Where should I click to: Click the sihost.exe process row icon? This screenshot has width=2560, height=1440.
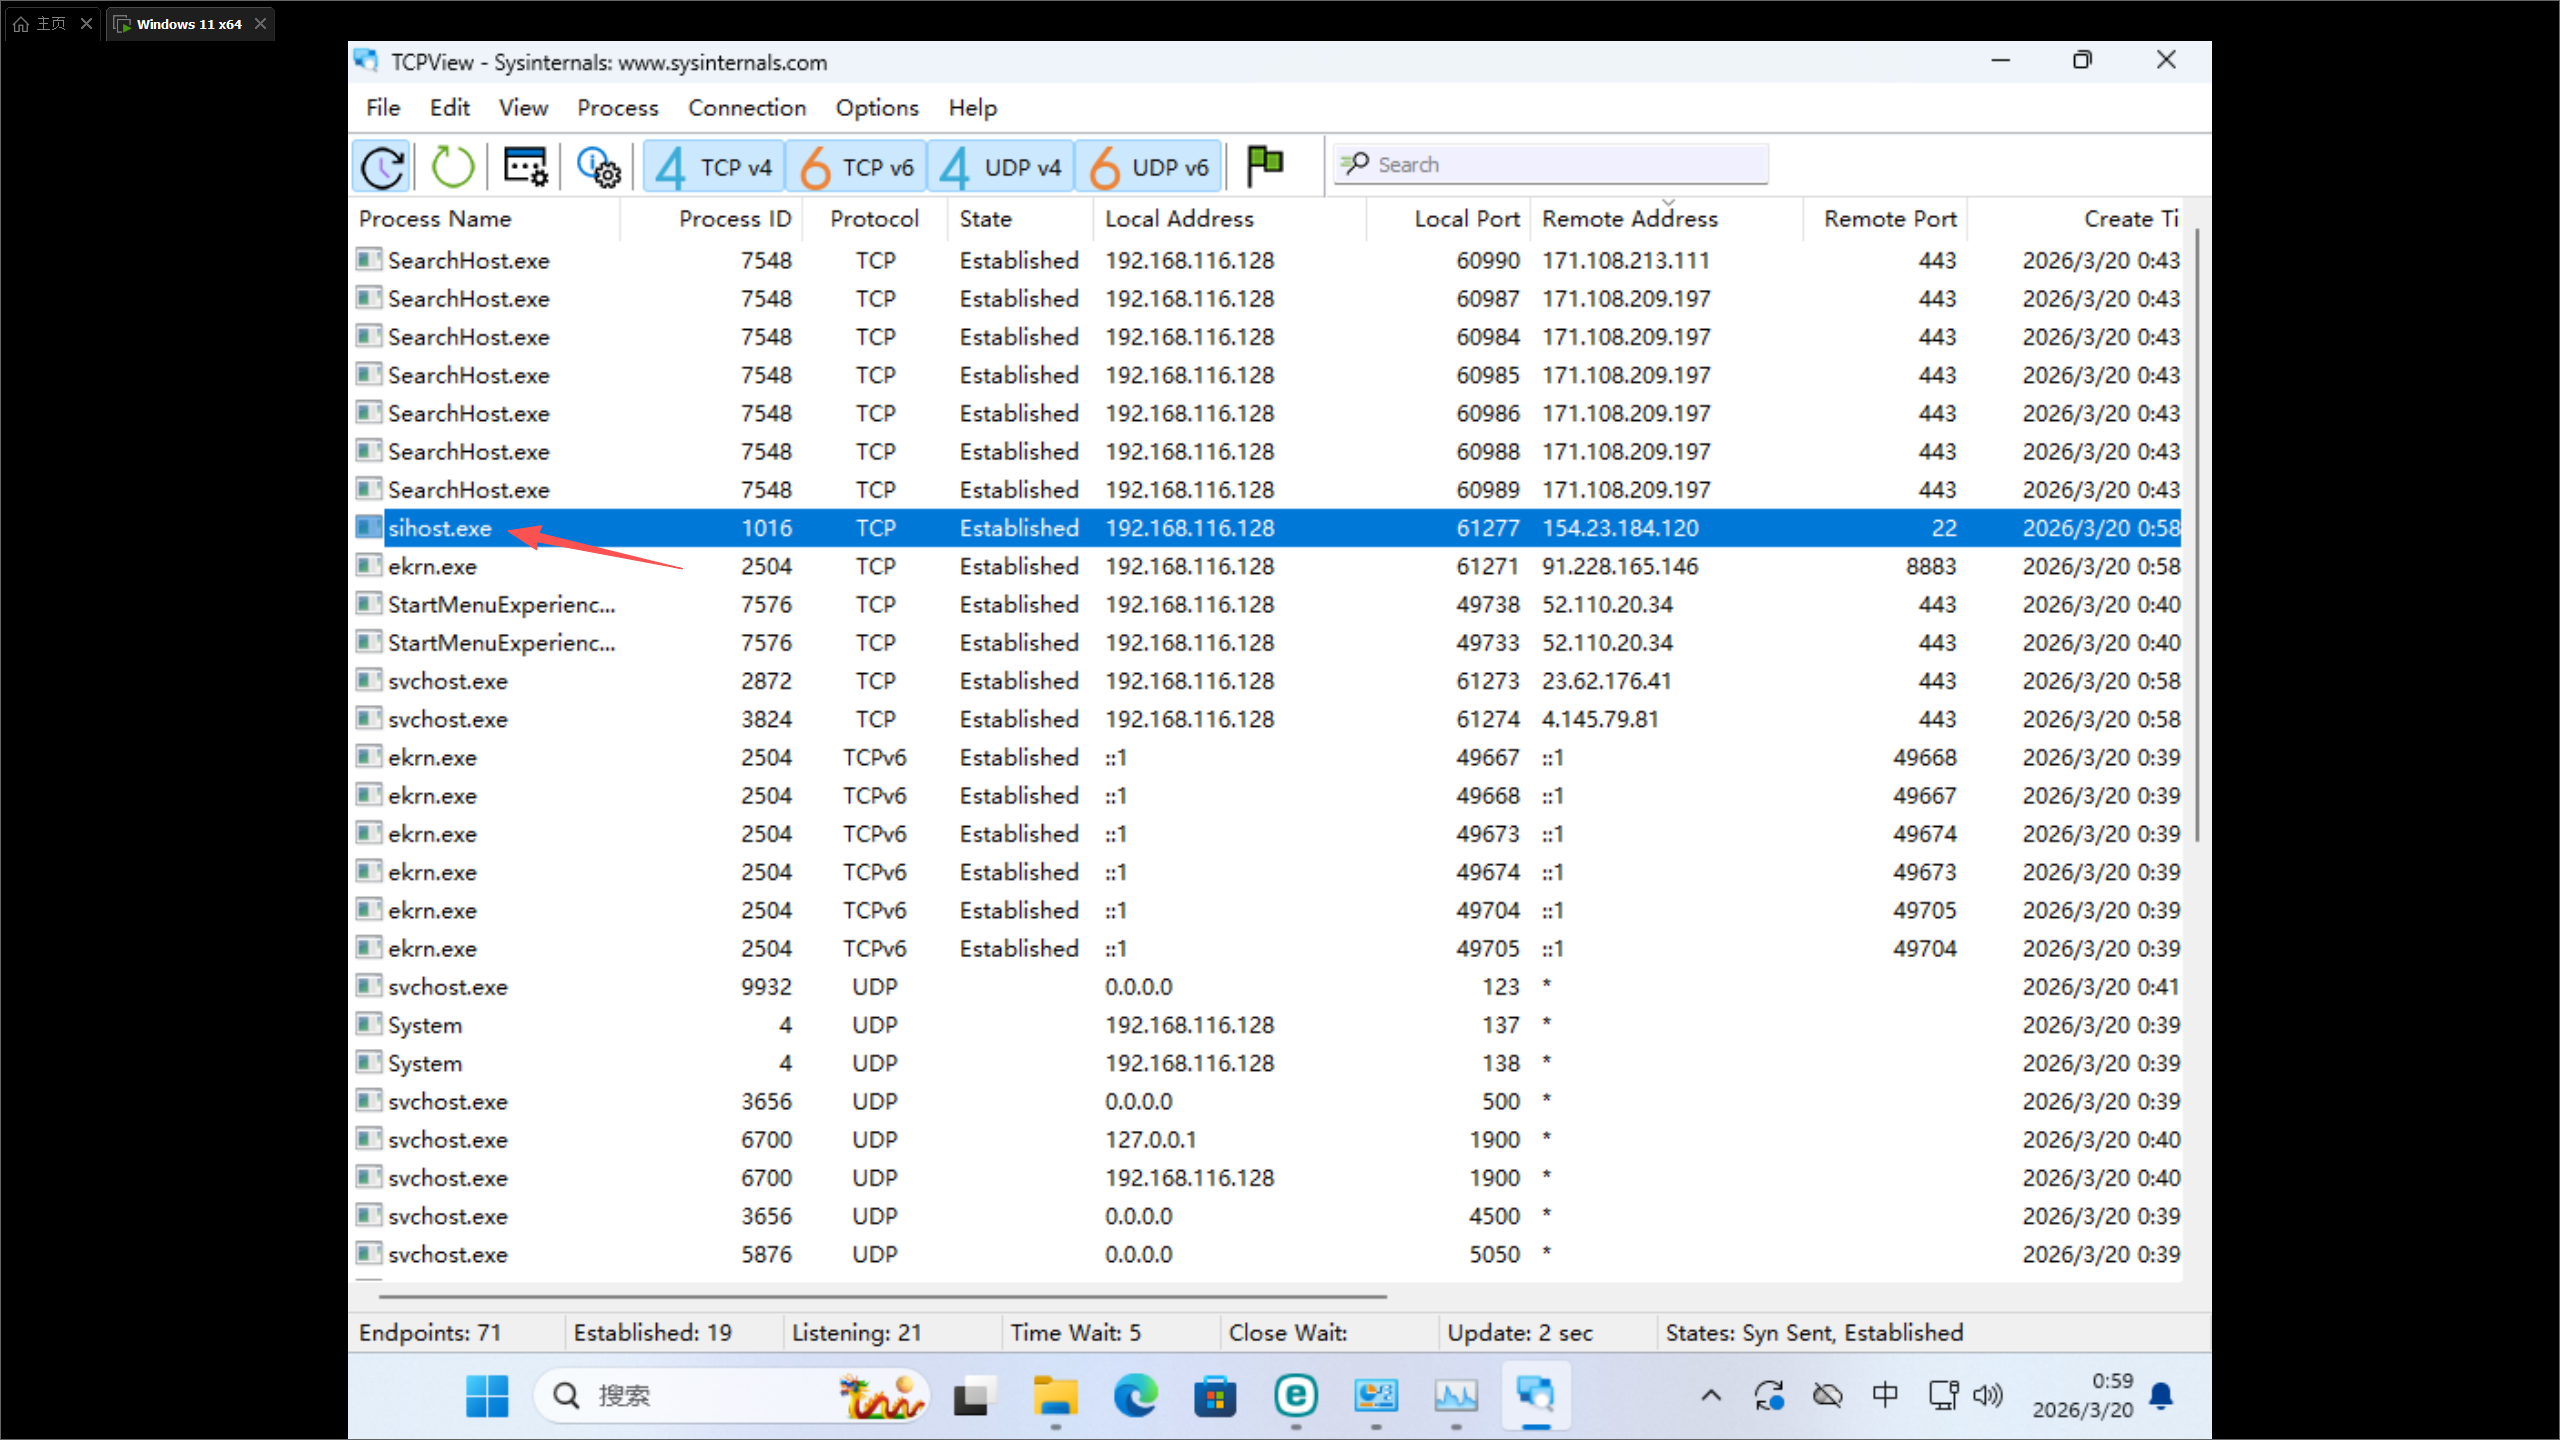[x=369, y=527]
